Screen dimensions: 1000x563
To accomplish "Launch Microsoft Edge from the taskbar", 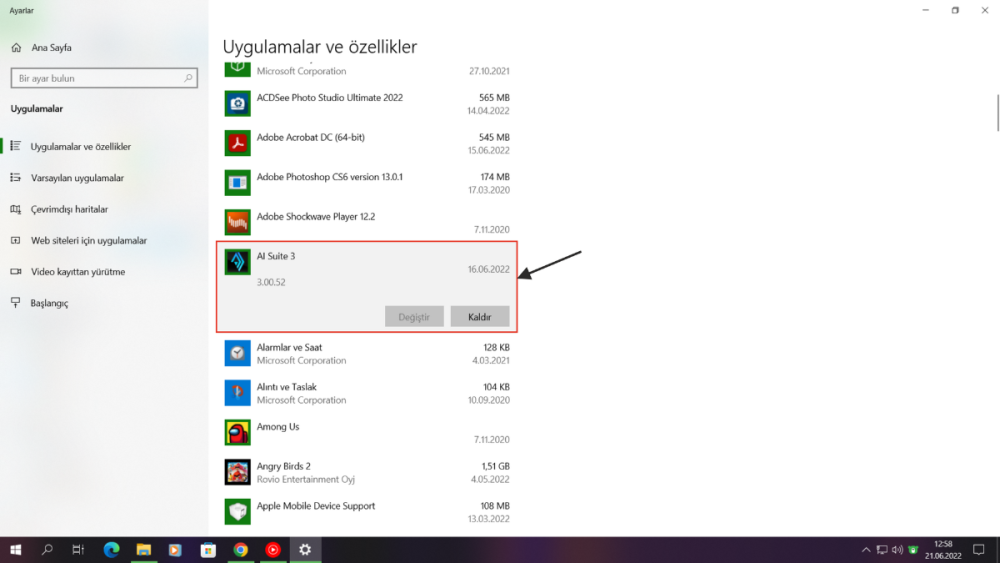I will (112, 550).
